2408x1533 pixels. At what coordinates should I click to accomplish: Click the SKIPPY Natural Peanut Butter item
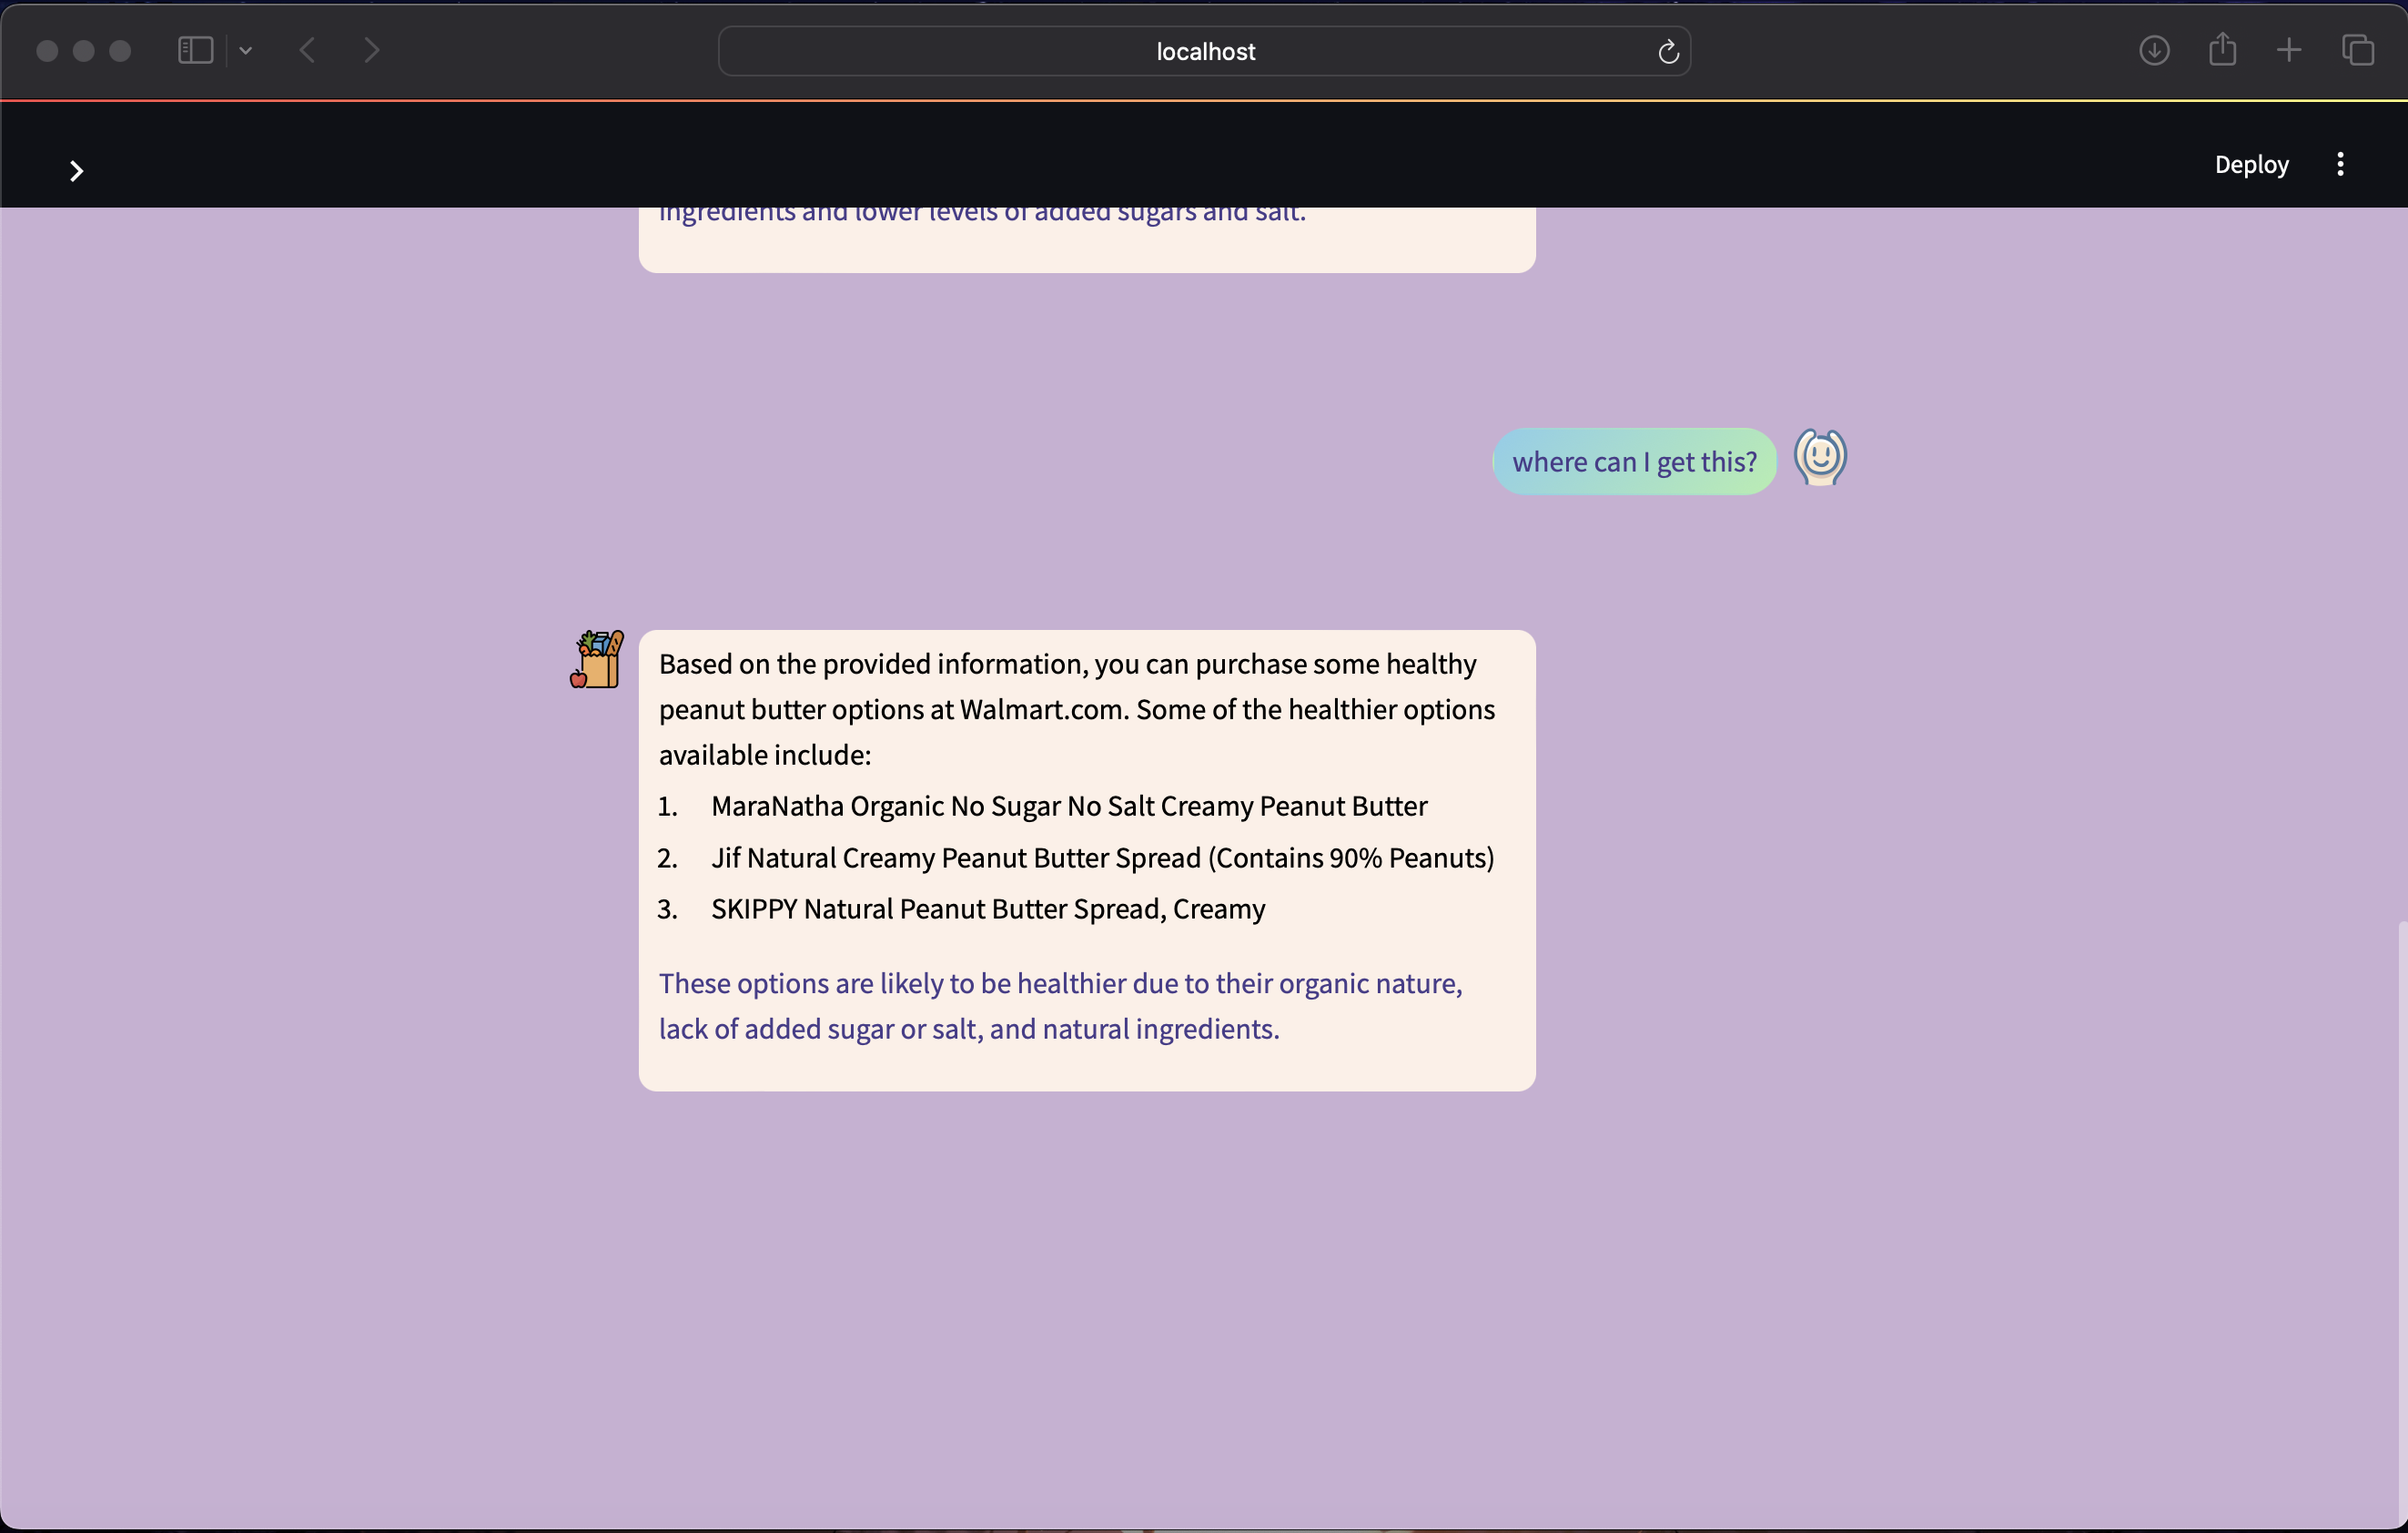987,909
